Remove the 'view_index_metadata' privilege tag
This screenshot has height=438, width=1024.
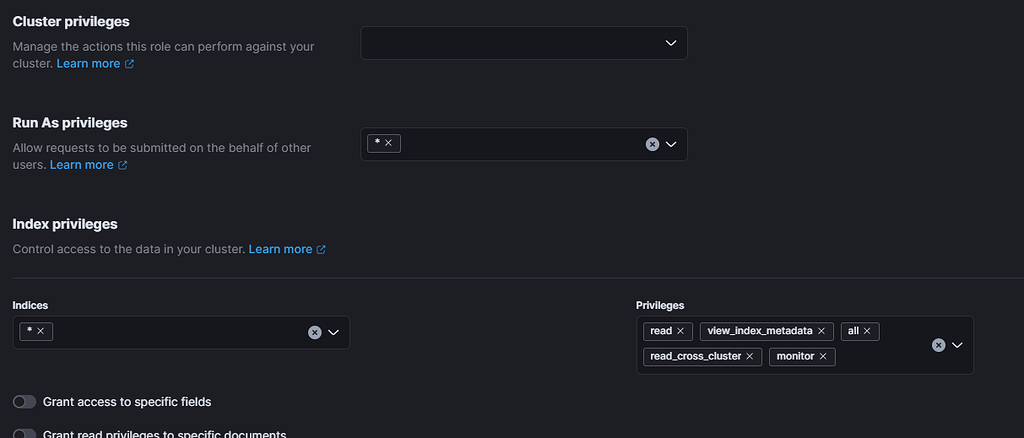(821, 331)
